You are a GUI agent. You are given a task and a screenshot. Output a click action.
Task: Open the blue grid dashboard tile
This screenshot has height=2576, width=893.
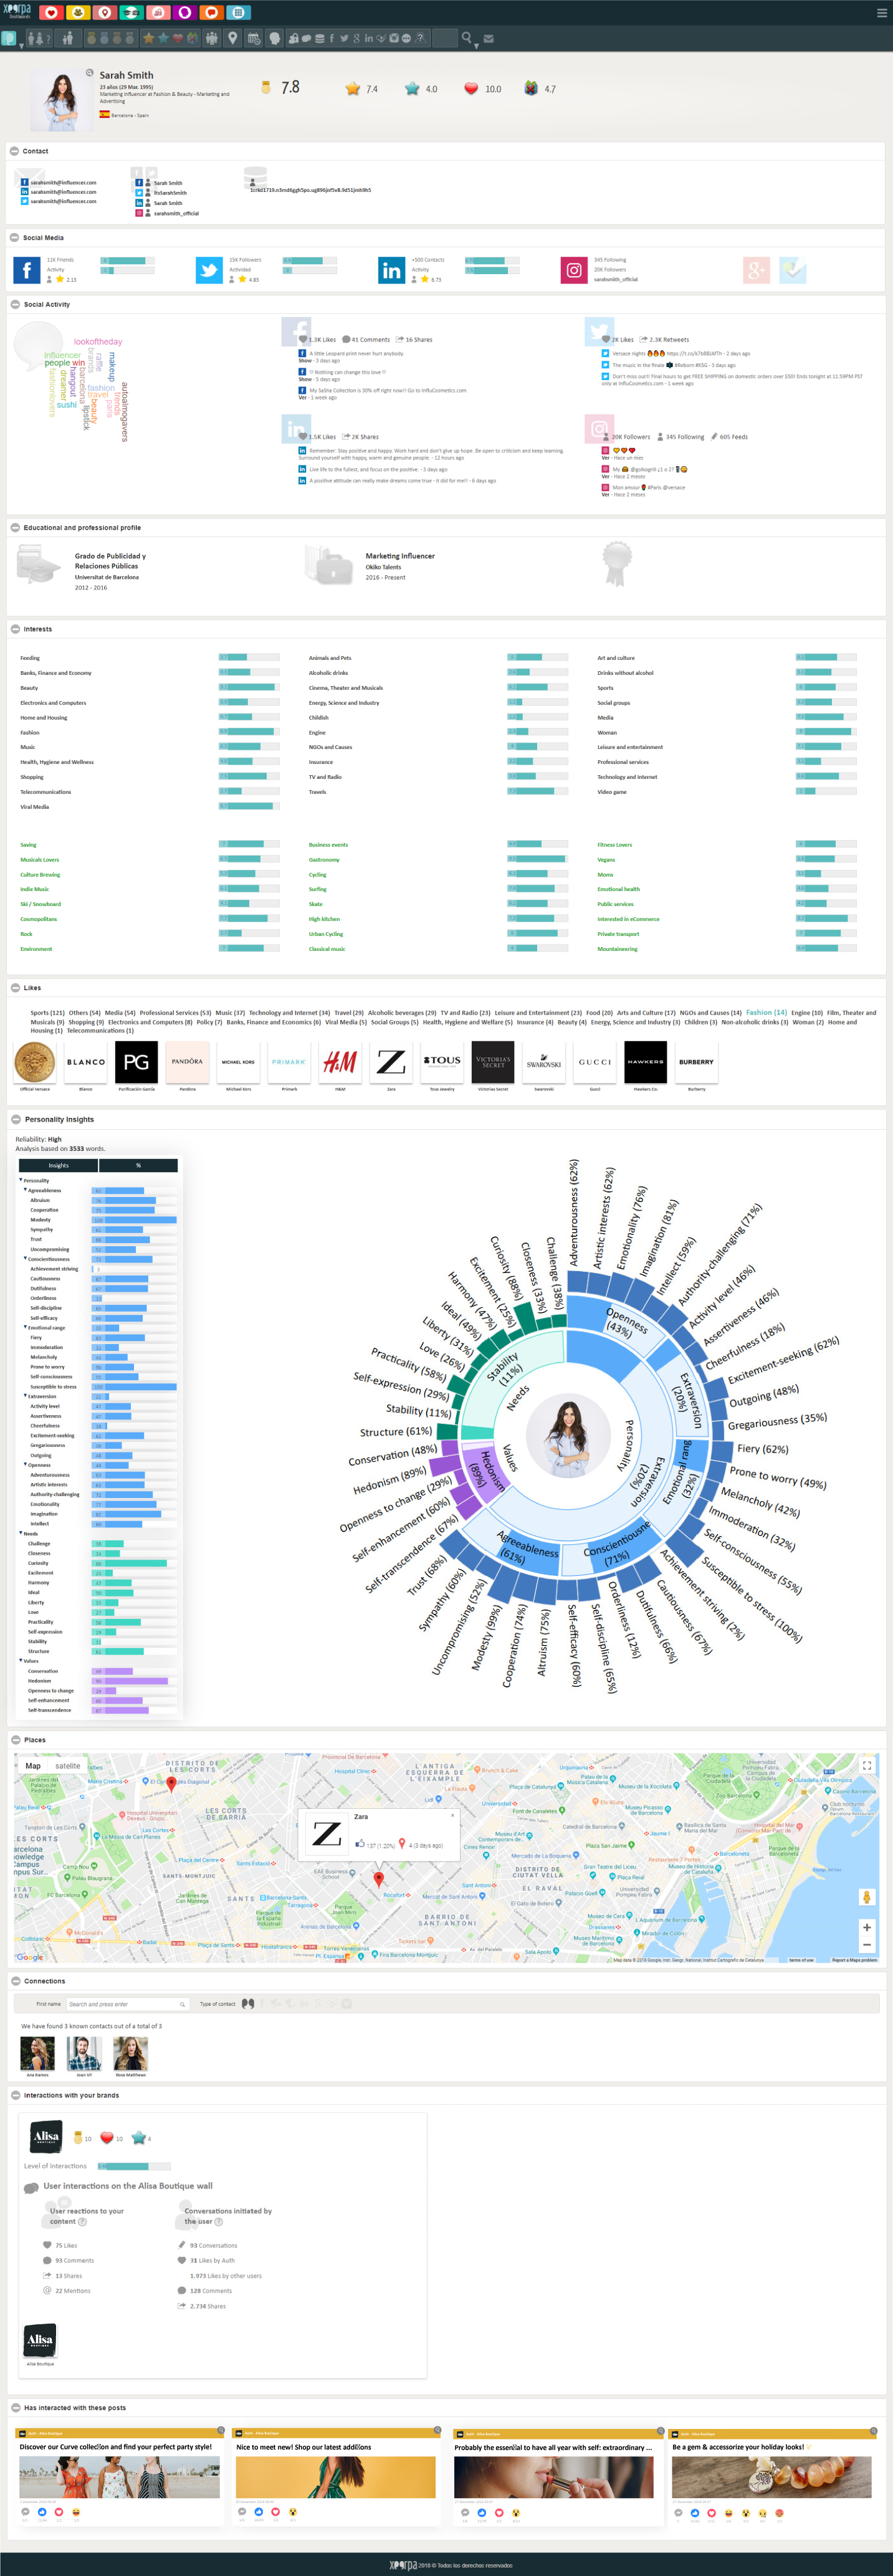[238, 13]
